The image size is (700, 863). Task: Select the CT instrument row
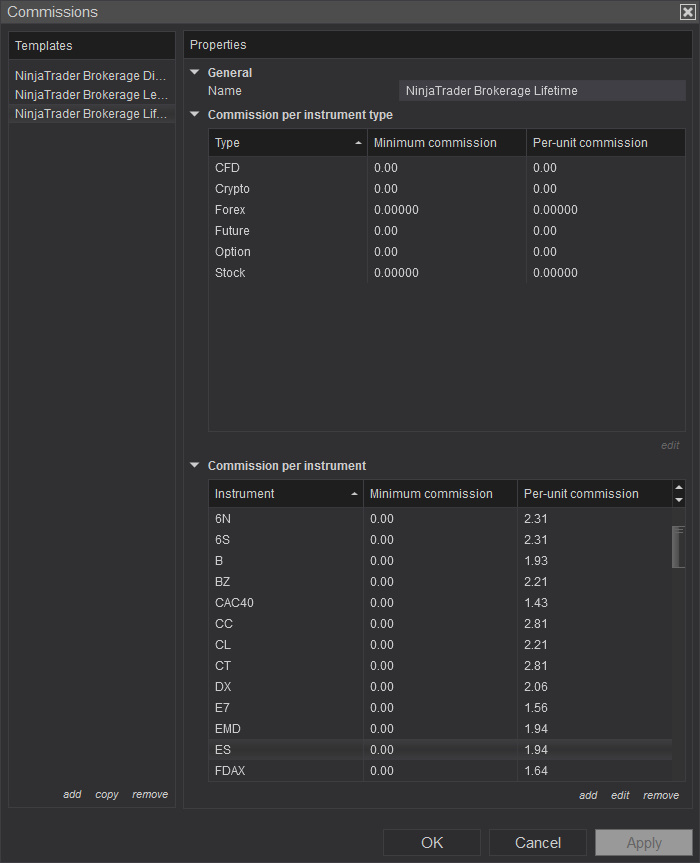point(440,665)
